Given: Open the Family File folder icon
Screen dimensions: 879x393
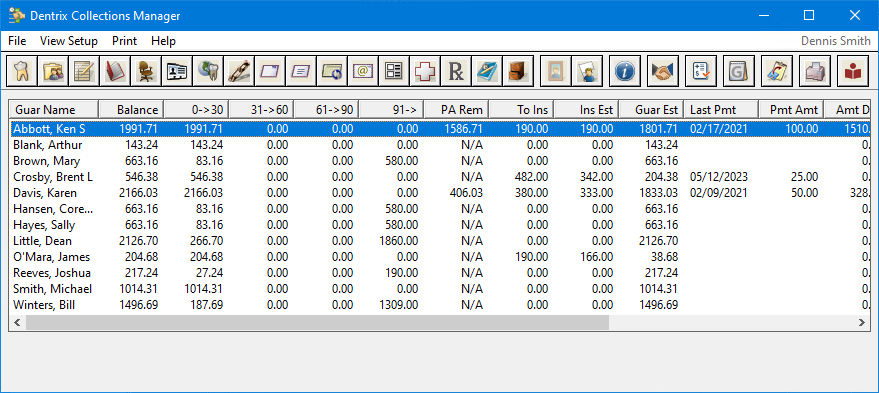Looking at the screenshot, I should coord(53,71).
